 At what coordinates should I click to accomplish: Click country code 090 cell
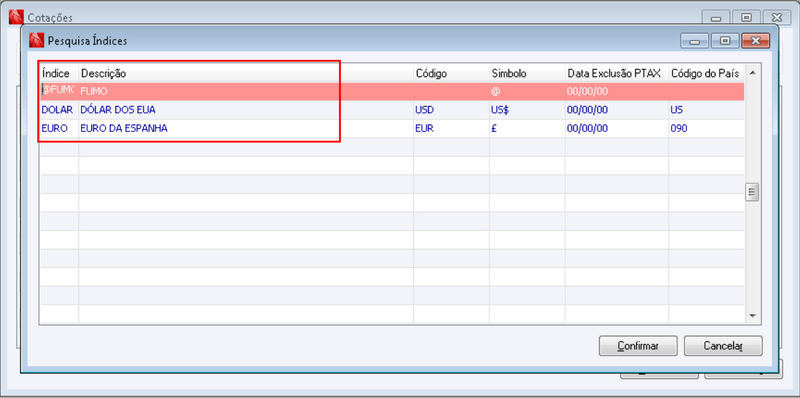[706, 129]
